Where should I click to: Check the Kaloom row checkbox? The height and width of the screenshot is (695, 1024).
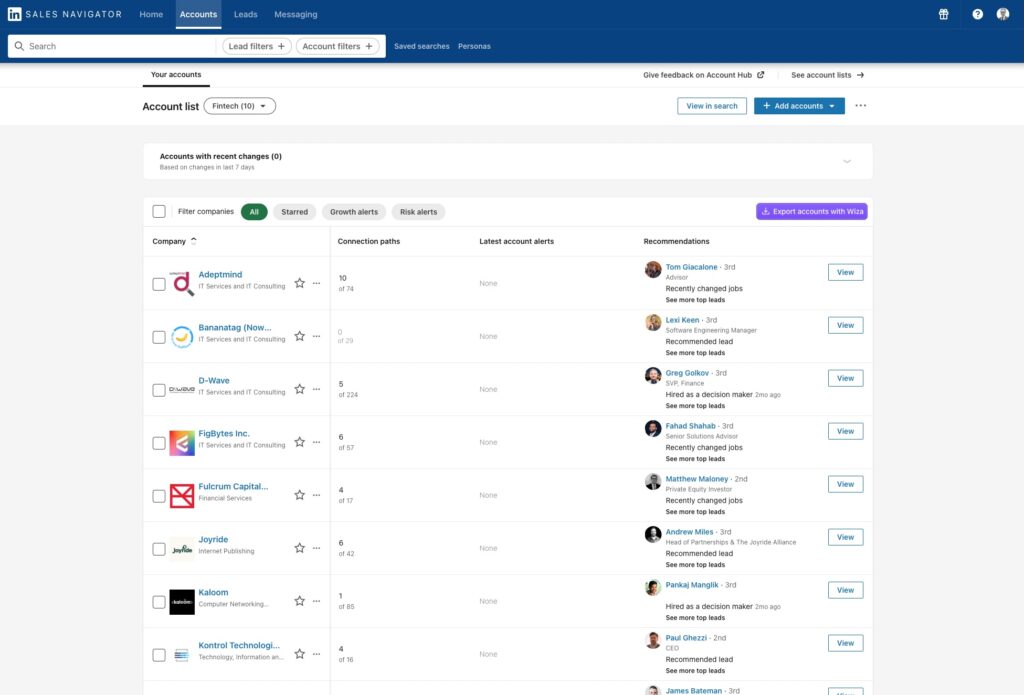[x=159, y=602]
